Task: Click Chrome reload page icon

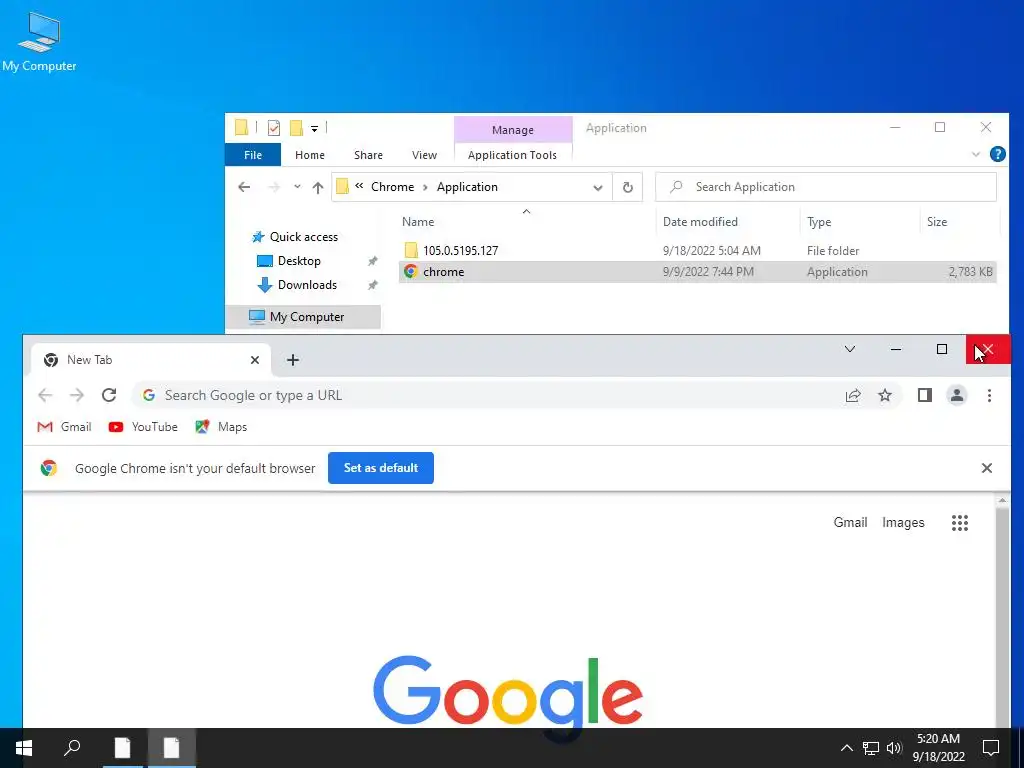Action: click(x=109, y=395)
